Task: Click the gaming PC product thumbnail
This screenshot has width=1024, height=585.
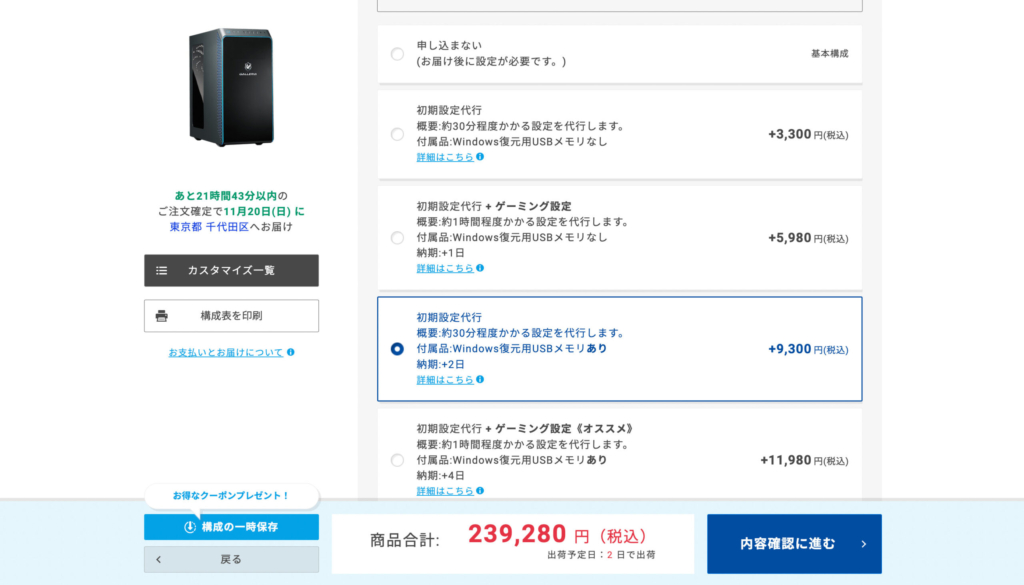Action: [229, 87]
